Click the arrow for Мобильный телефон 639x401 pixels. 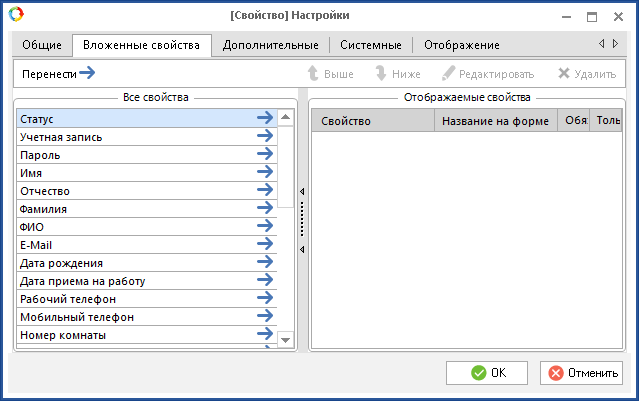265,315
